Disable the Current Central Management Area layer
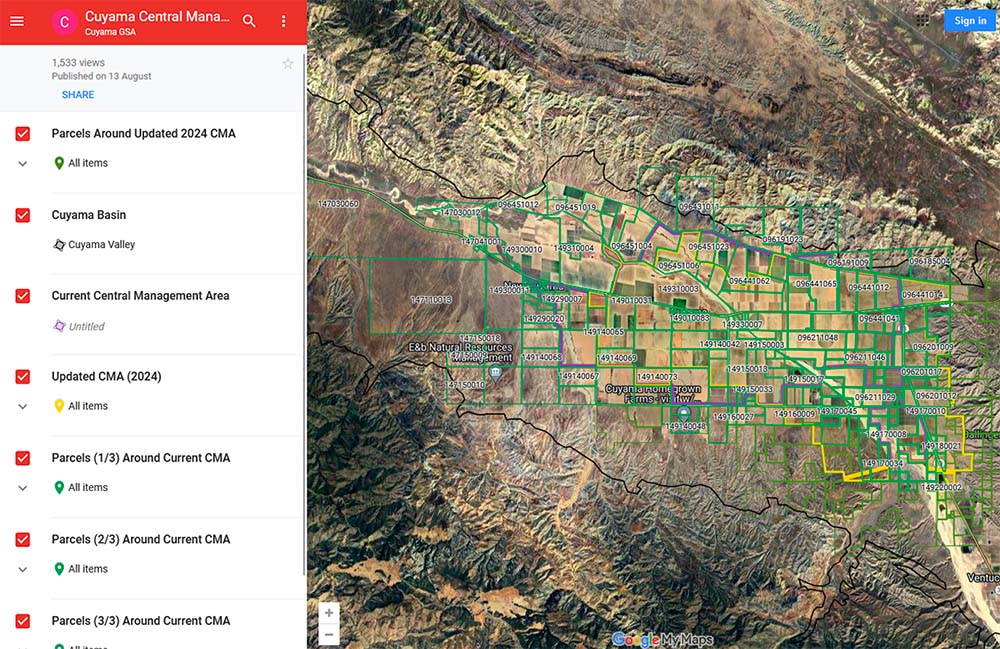This screenshot has height=649, width=1000. 21,296
